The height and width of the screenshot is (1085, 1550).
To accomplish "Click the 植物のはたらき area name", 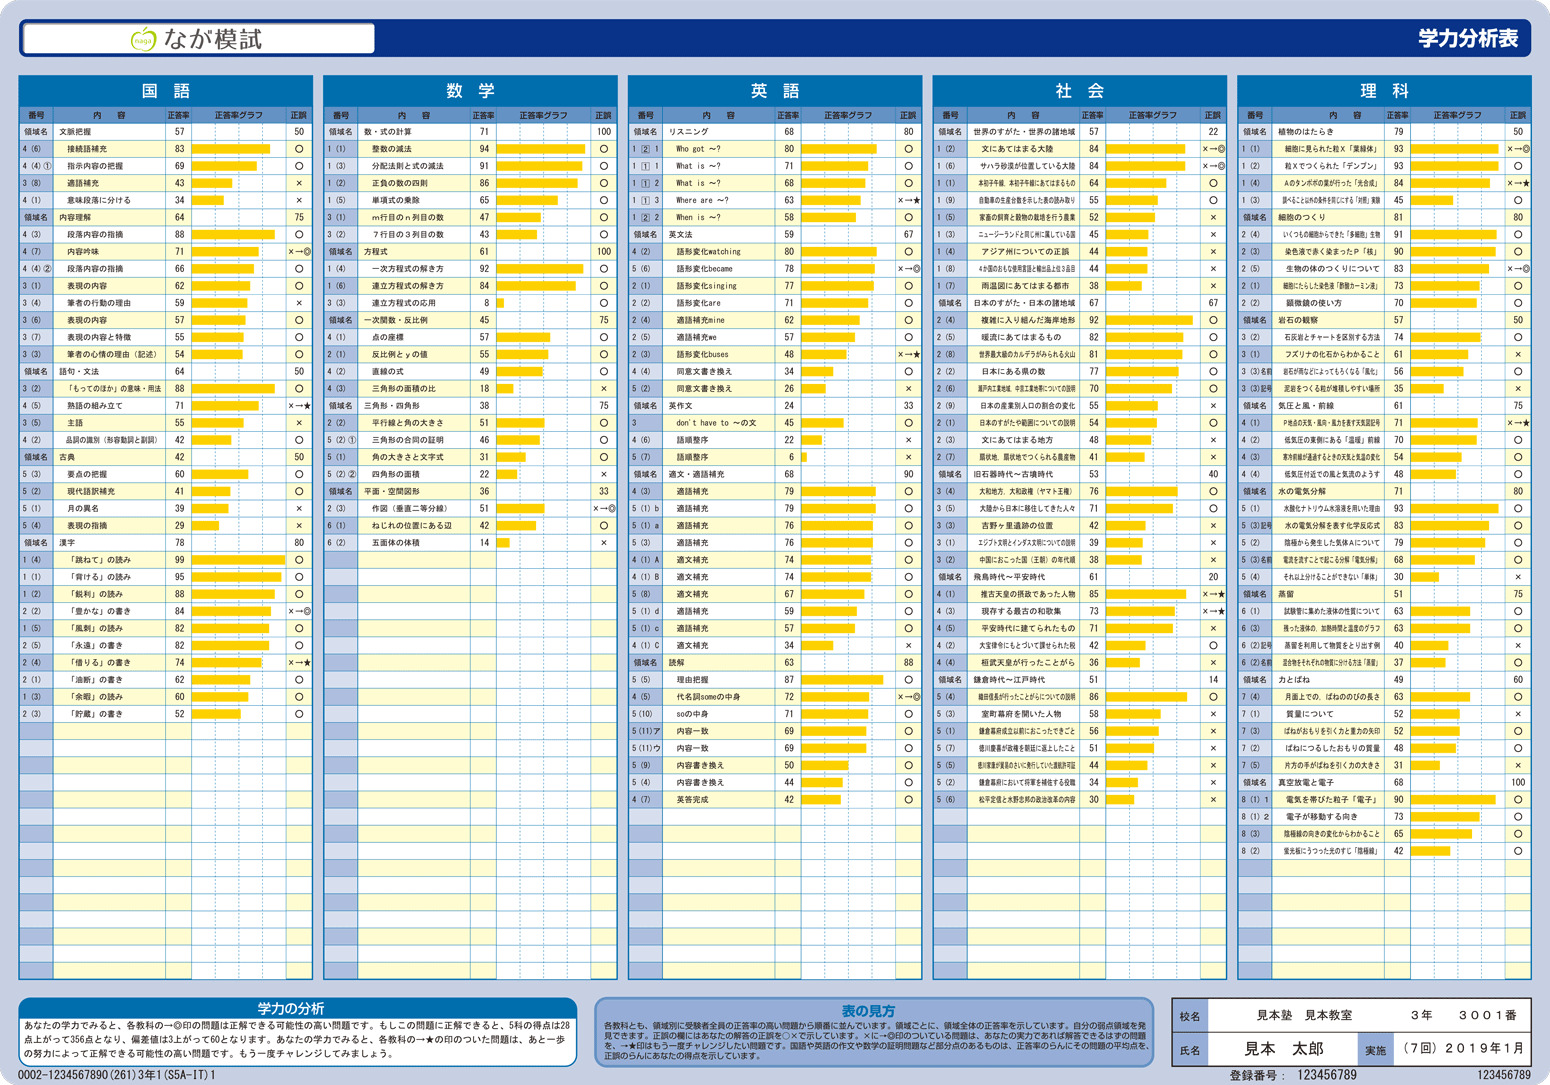I will (x=1305, y=132).
